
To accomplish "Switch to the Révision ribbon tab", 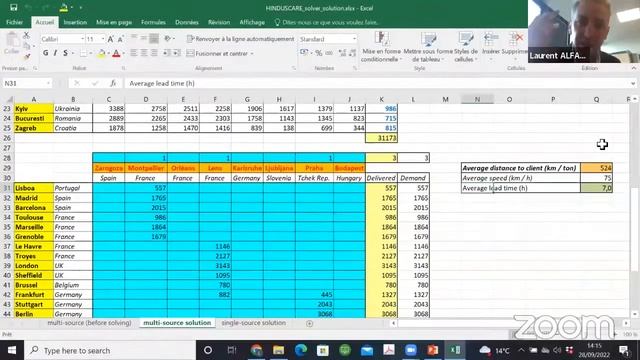I will [x=219, y=22].
